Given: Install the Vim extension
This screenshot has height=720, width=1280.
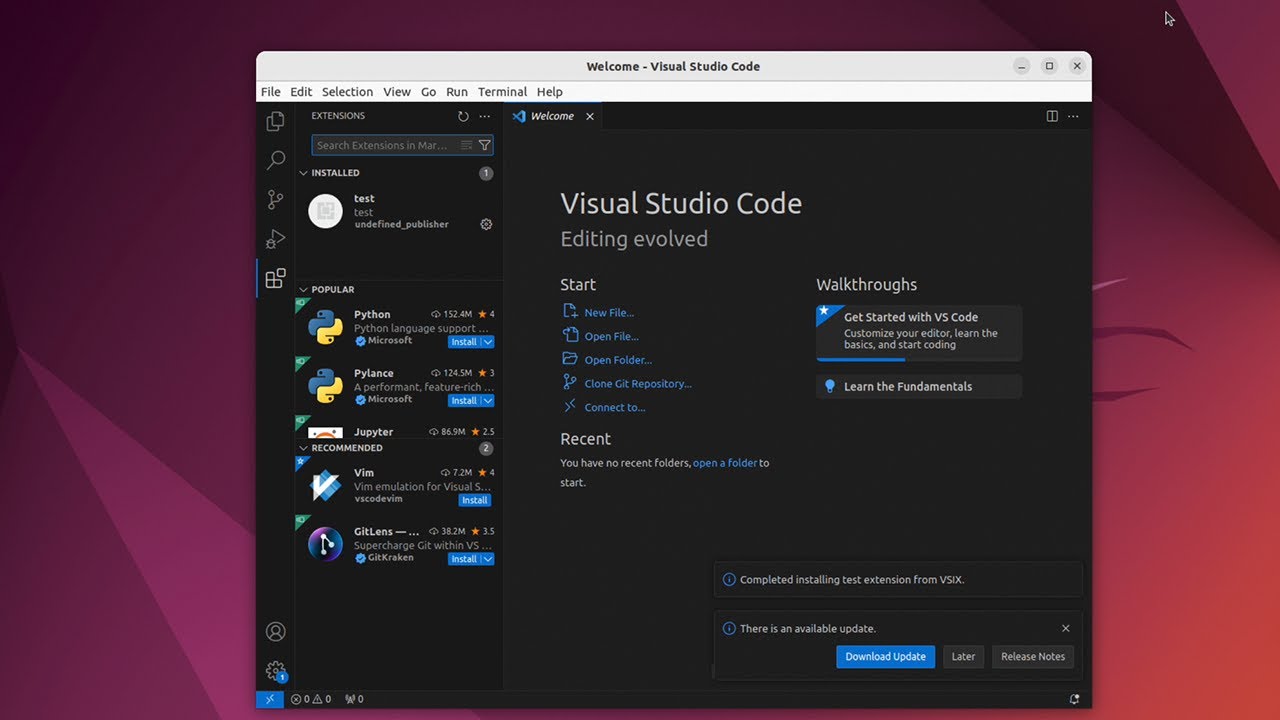Looking at the screenshot, I should [475, 500].
